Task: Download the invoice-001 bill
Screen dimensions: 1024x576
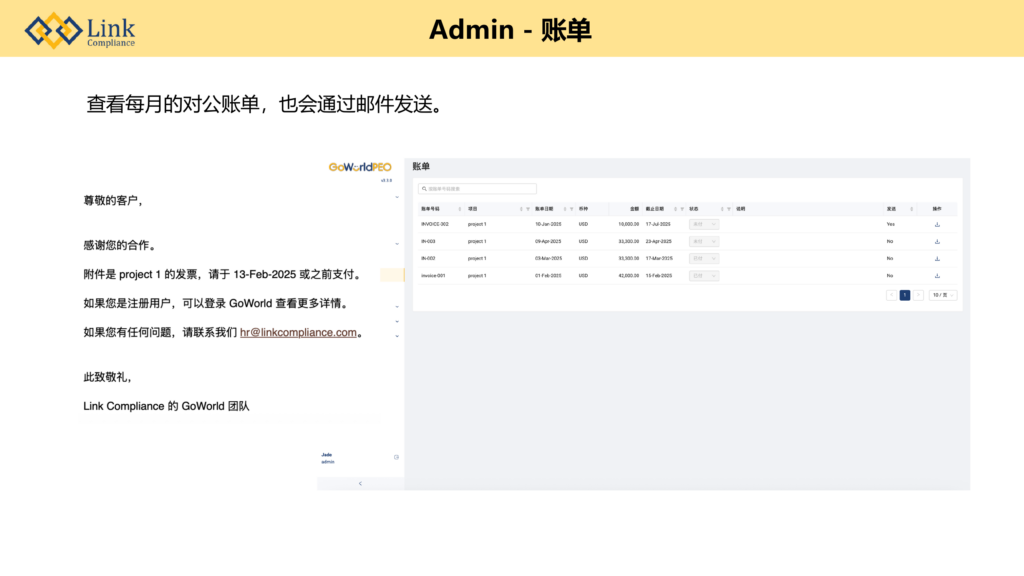Action: tap(937, 275)
